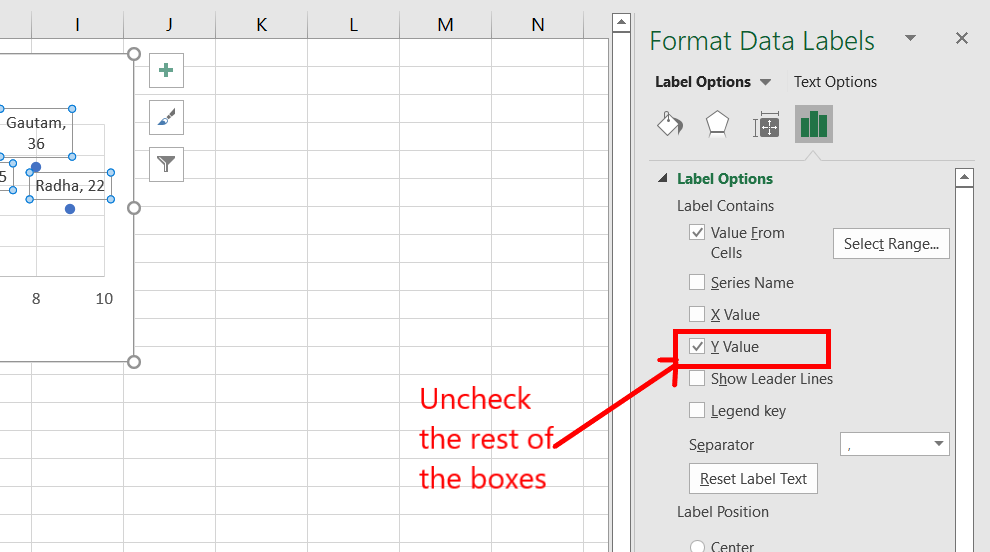Enable Show Leader Lines checkbox
990x552 pixels.
pyautogui.click(x=697, y=378)
